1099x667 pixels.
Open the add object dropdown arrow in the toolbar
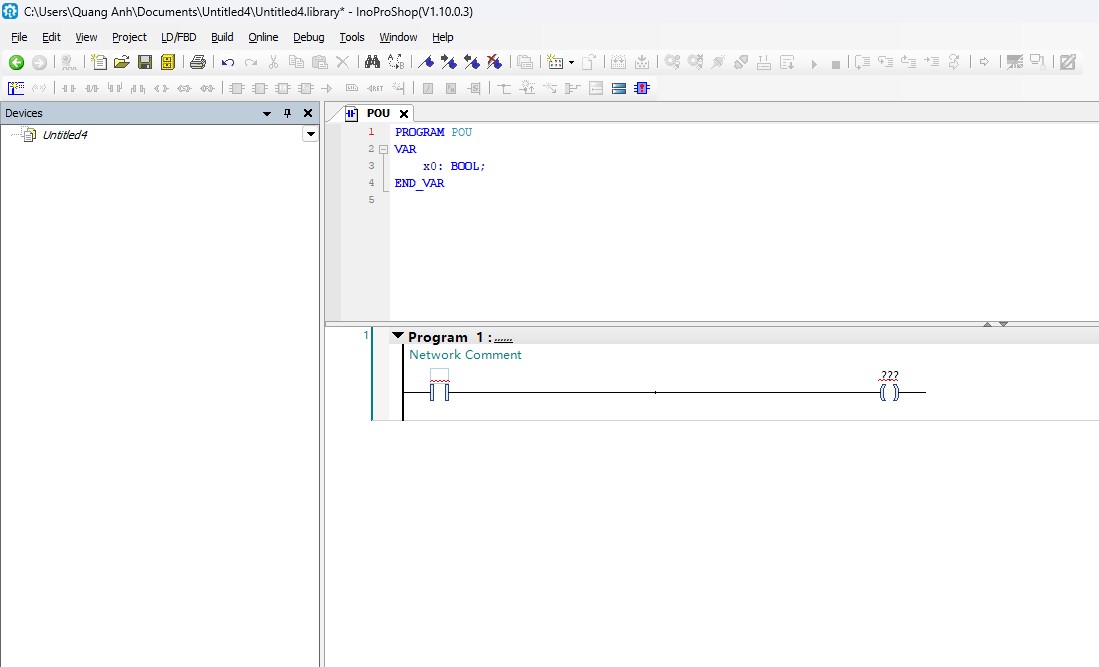(x=571, y=63)
